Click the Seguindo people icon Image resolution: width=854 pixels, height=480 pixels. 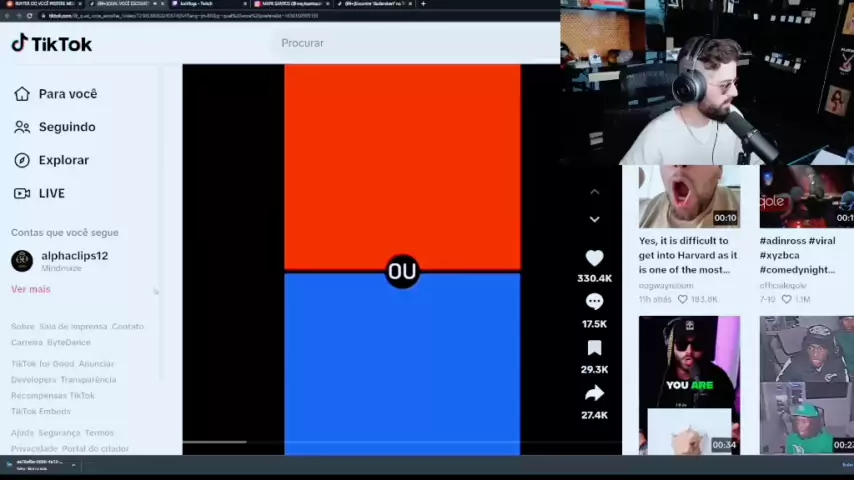[22, 127]
